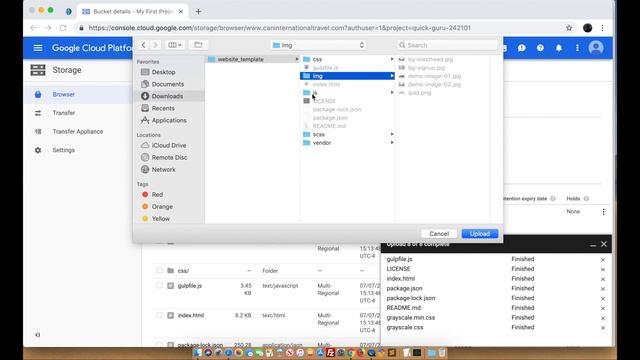The height and width of the screenshot is (360, 640).
Task: Check the gulpfile.js row checkbox
Action: pyautogui.click(x=159, y=286)
